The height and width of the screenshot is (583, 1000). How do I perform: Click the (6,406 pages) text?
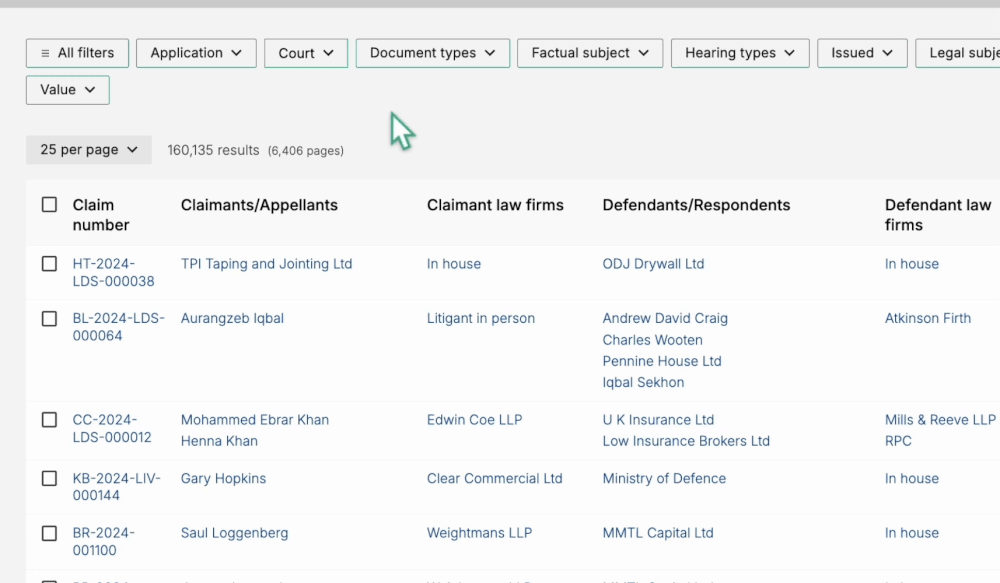[305, 151]
